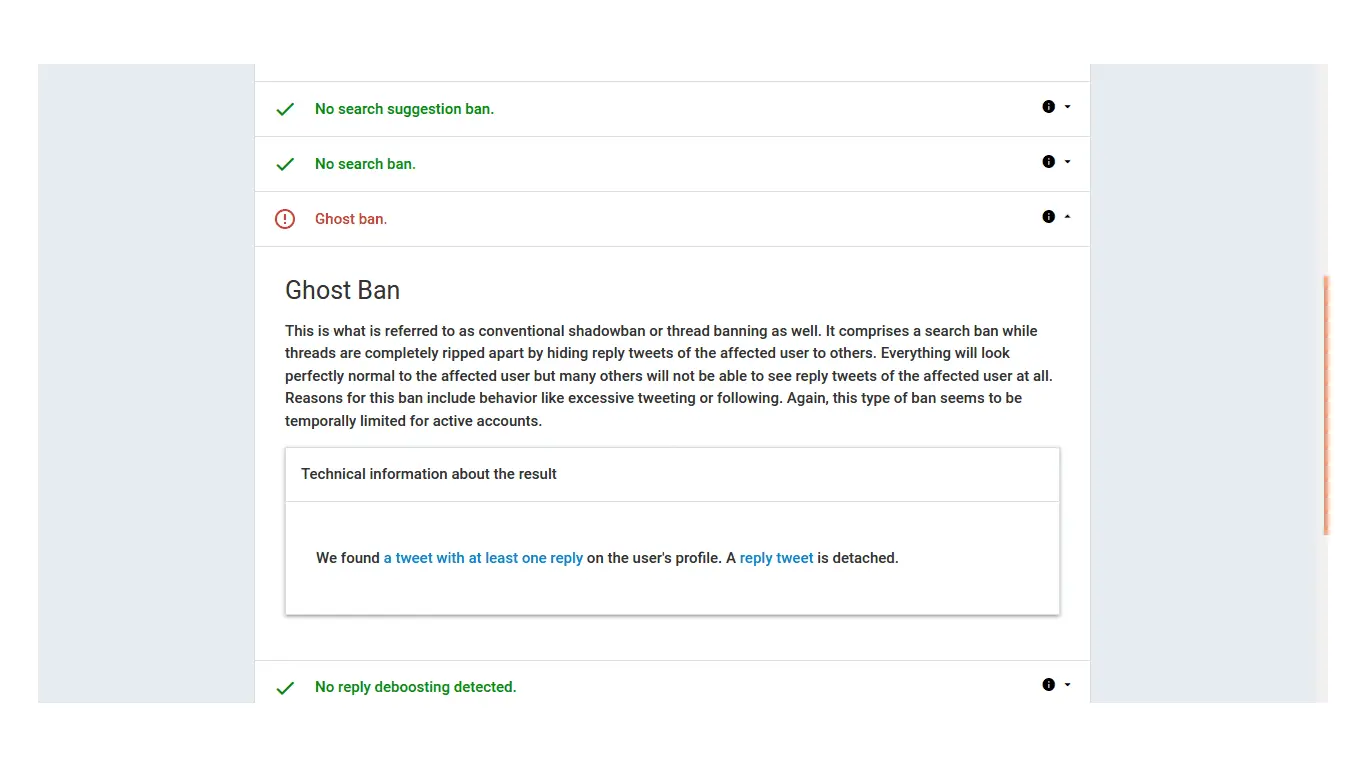Click the red alert icon beside Ghost ban
The width and height of the screenshot is (1366, 768).
coord(285,219)
